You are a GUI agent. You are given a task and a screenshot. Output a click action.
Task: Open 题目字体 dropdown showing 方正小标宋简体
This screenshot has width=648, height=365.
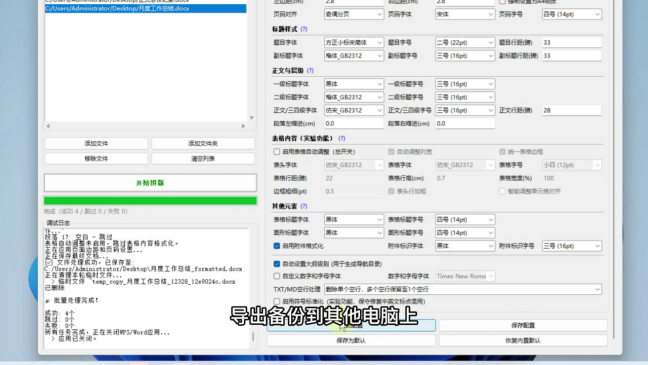click(x=354, y=43)
